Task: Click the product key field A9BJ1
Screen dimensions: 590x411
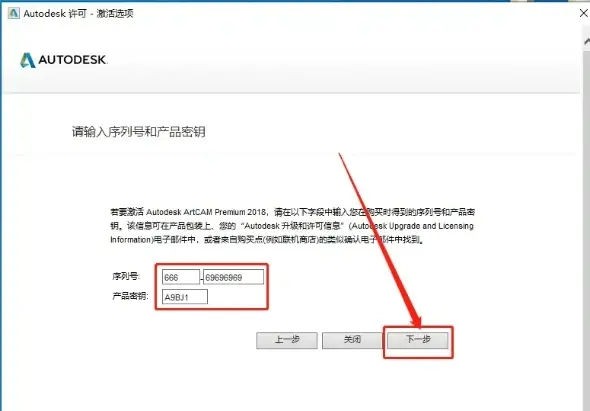Action: pos(185,297)
